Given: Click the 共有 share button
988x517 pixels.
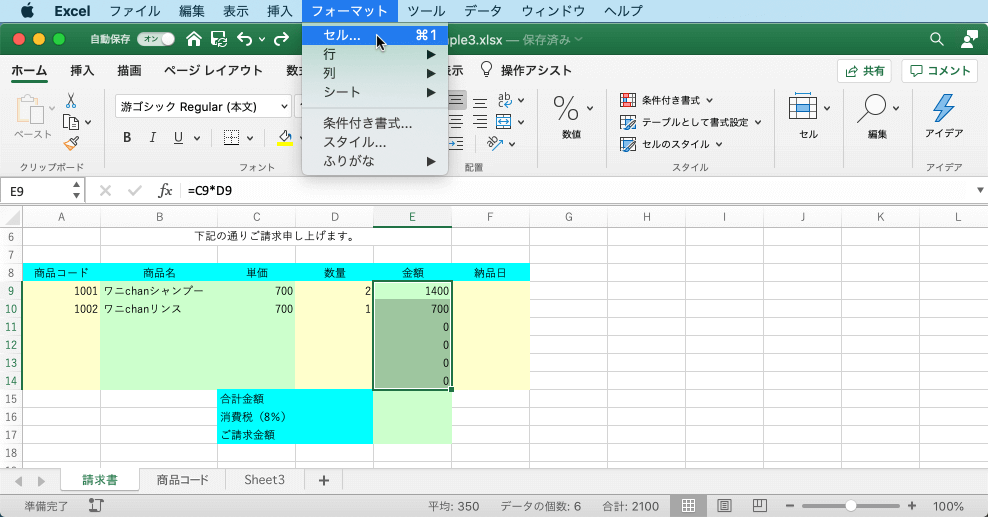Looking at the screenshot, I should 864,71.
